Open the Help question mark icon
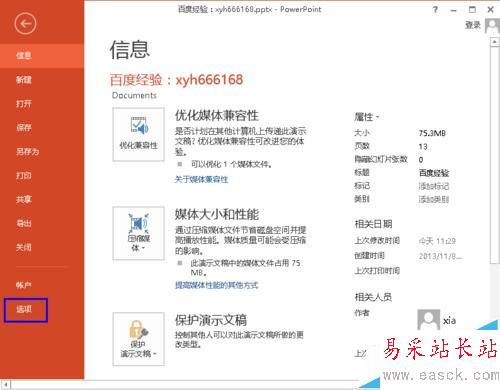This screenshot has height=390, width=500. click(435, 10)
